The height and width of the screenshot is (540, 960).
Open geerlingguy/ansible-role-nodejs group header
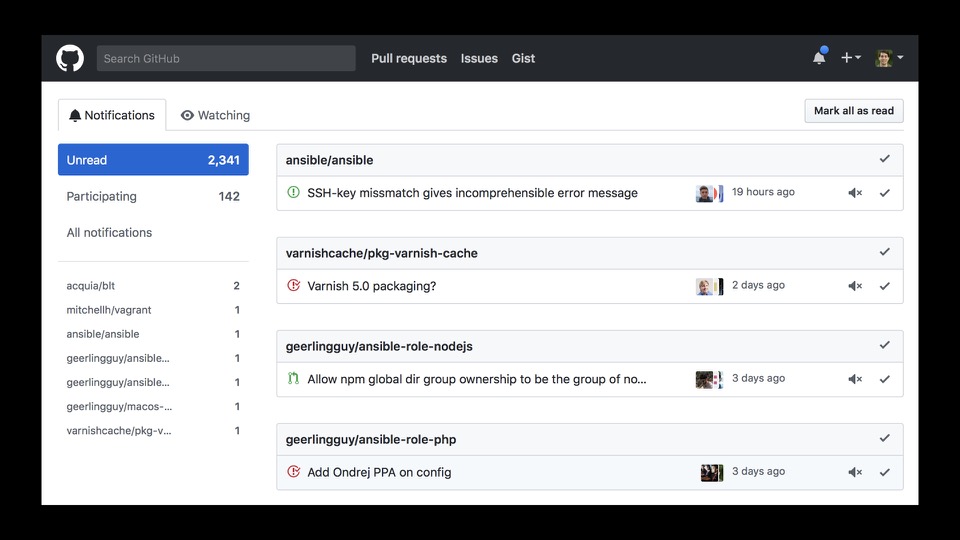pyautogui.click(x=379, y=346)
